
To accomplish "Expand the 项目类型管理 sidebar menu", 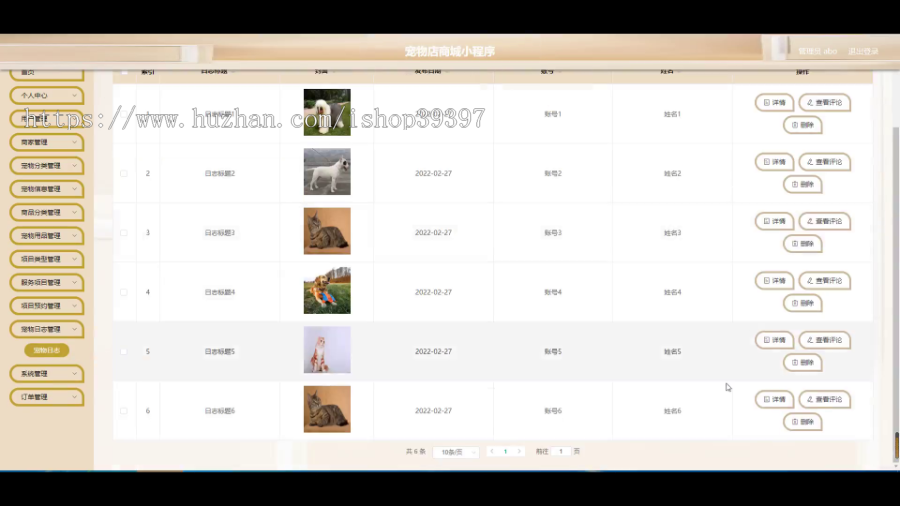I will [x=46, y=259].
